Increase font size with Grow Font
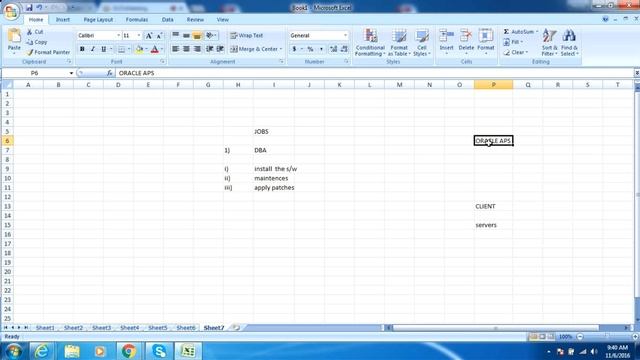The height and width of the screenshot is (360, 640). pyautogui.click(x=149, y=36)
